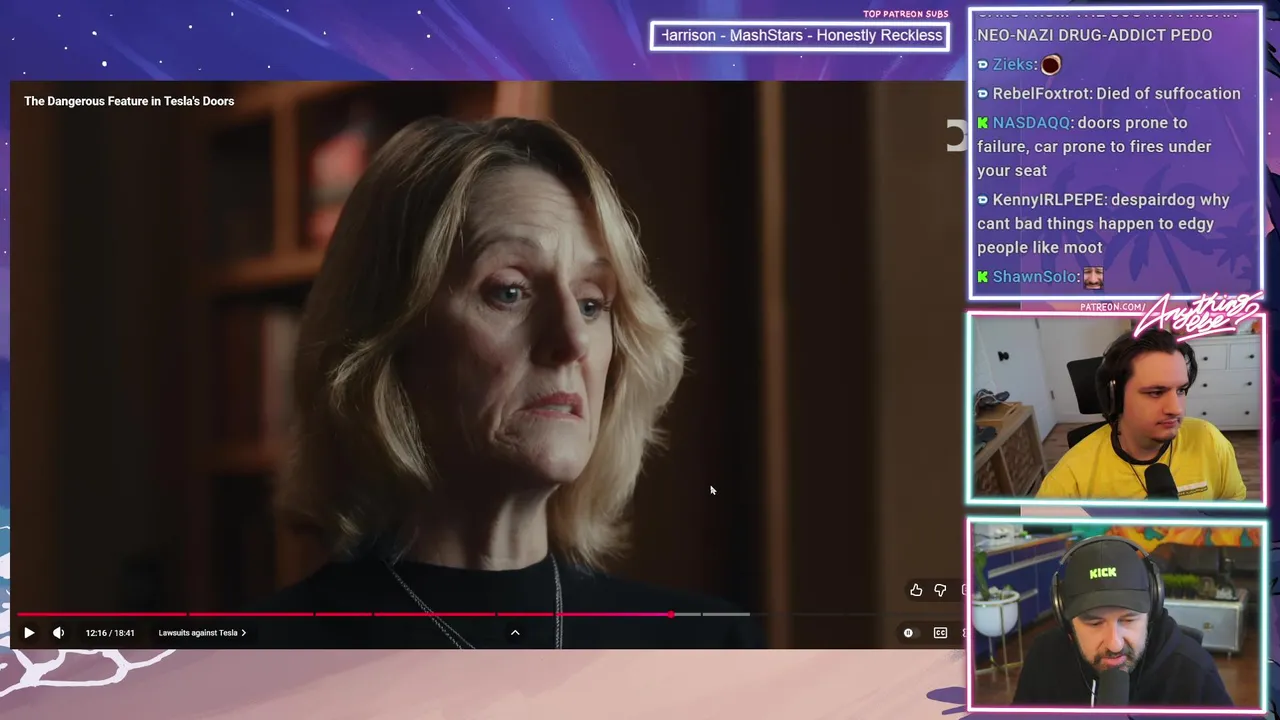
Task: Click the badge icon beside KennyIRLPEPE
Action: pyautogui.click(x=983, y=200)
